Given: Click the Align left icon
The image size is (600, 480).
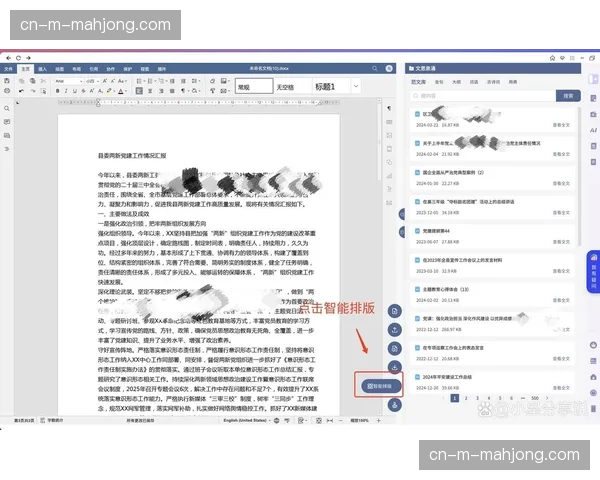Looking at the screenshot, I should 139,91.
